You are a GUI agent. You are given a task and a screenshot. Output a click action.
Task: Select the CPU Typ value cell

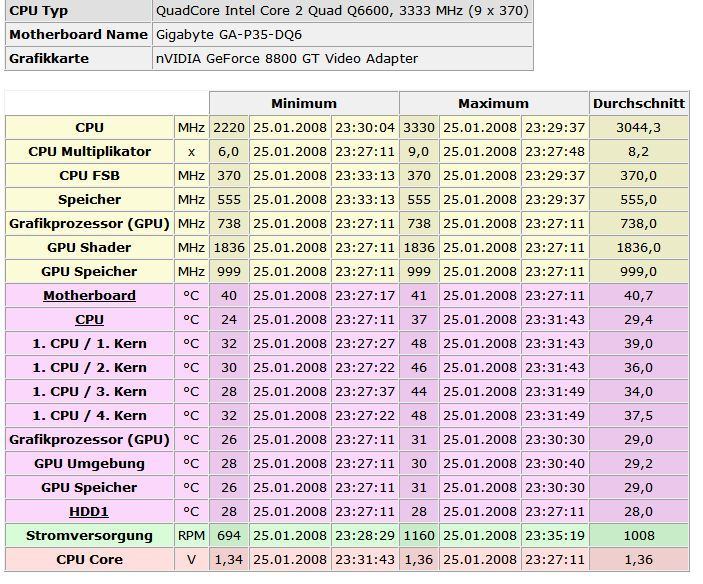tap(343, 11)
